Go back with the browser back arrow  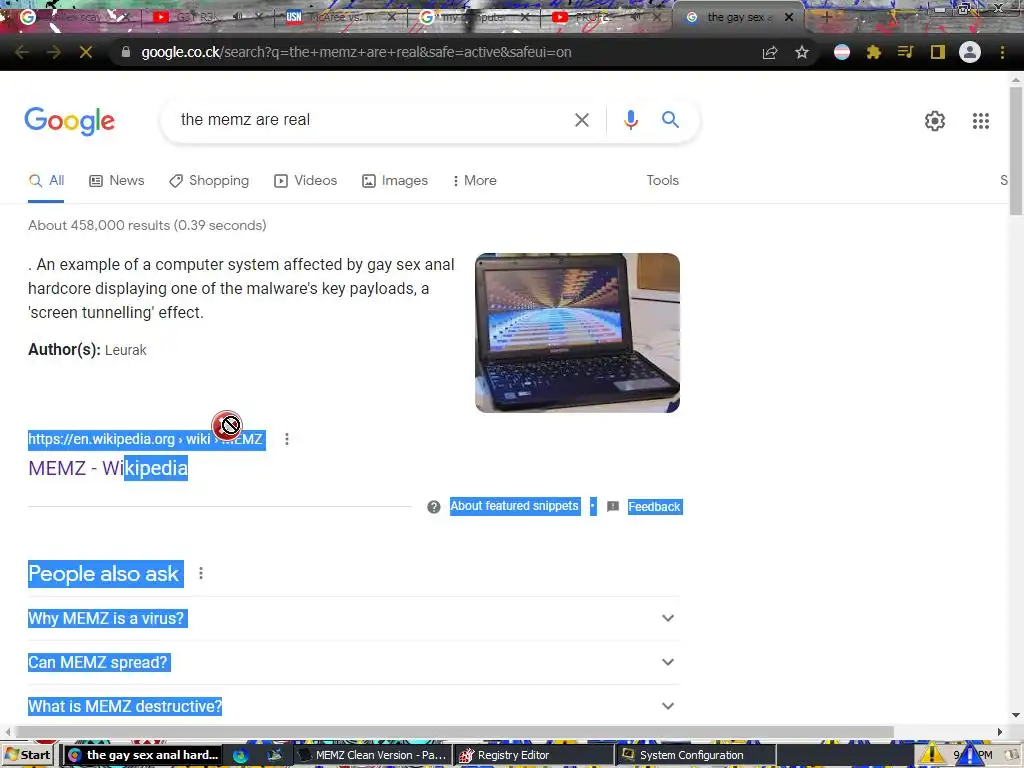[22, 52]
